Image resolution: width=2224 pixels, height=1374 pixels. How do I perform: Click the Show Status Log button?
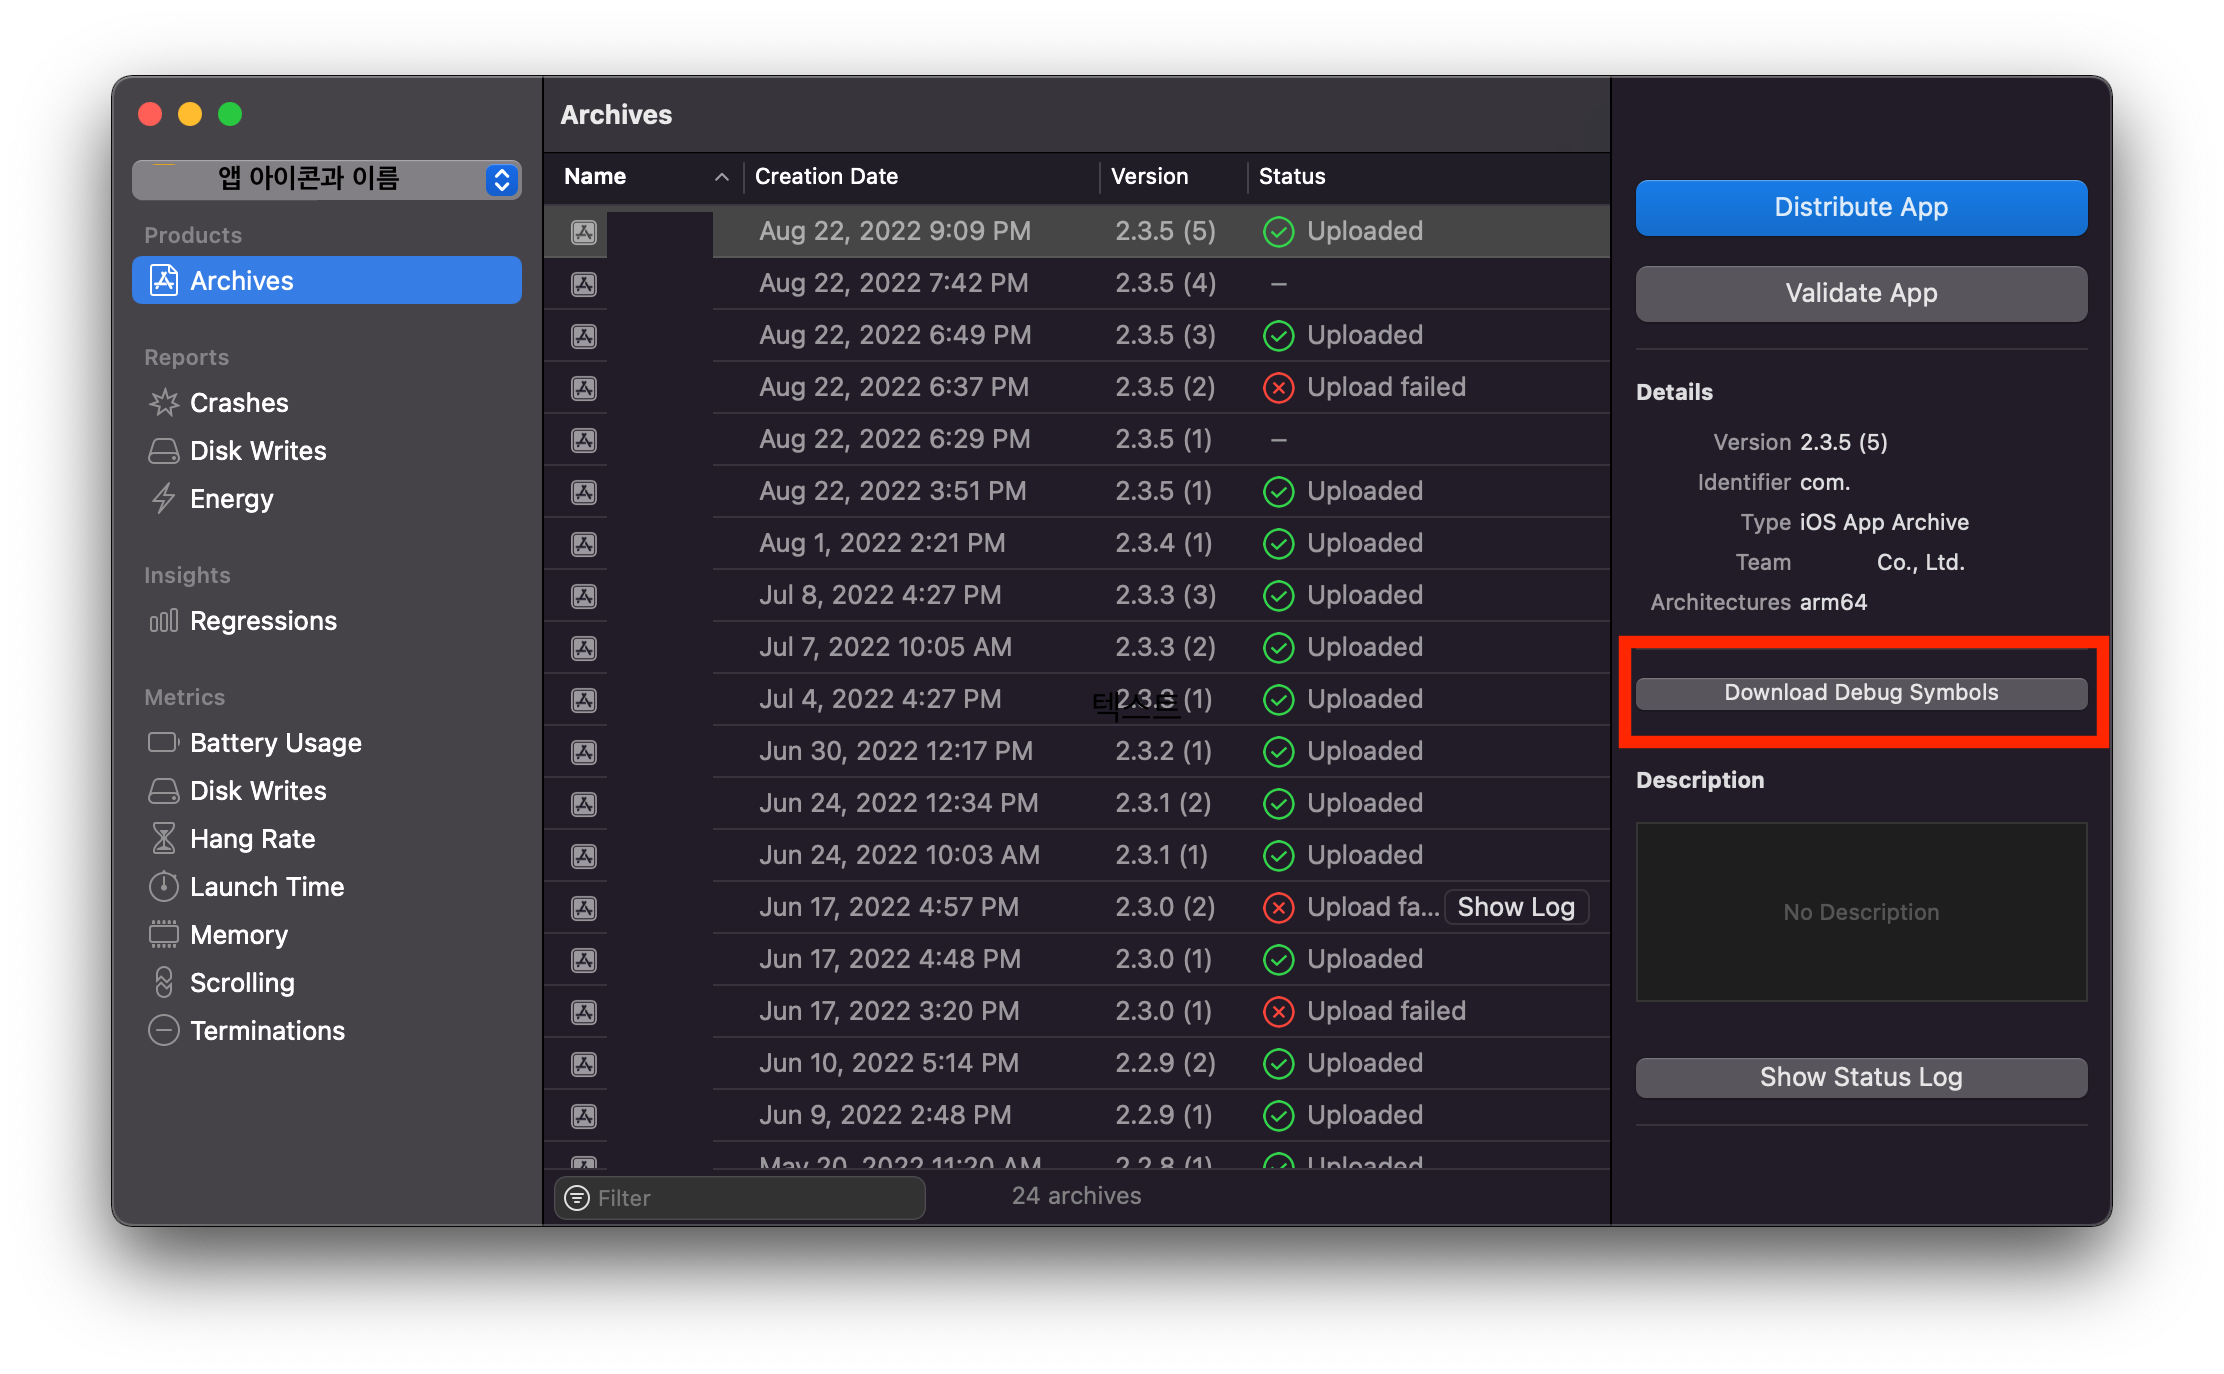click(x=1860, y=1077)
